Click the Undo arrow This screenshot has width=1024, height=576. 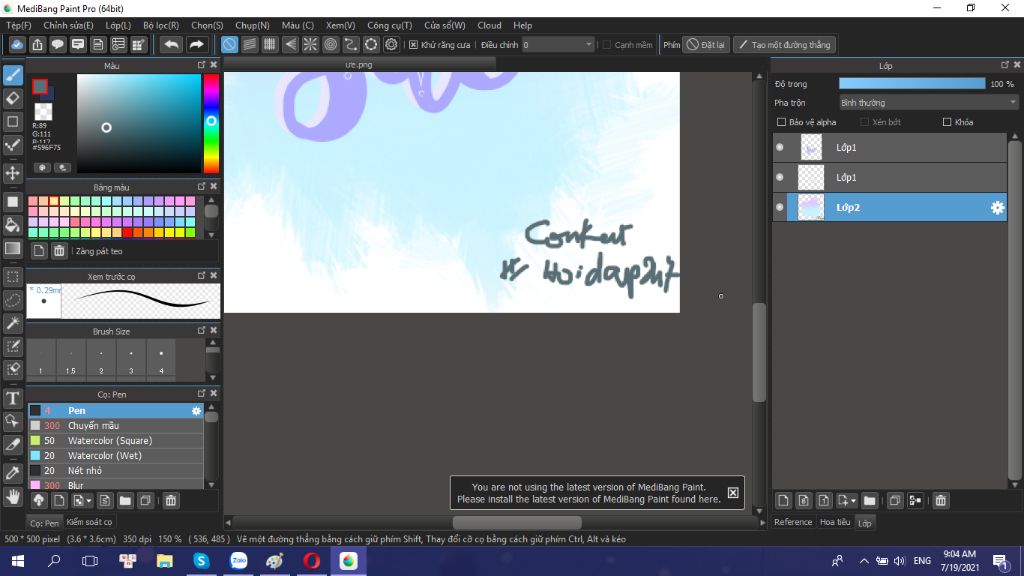(x=171, y=44)
